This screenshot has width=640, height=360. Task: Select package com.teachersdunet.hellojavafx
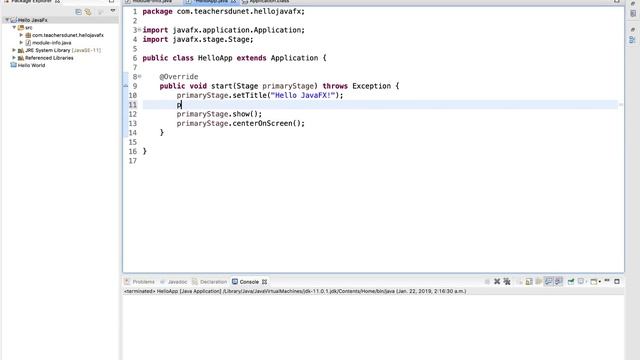68,35
